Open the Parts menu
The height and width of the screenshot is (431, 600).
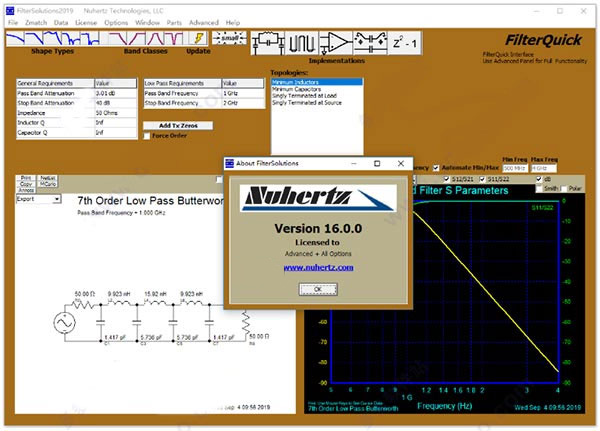coord(174,23)
